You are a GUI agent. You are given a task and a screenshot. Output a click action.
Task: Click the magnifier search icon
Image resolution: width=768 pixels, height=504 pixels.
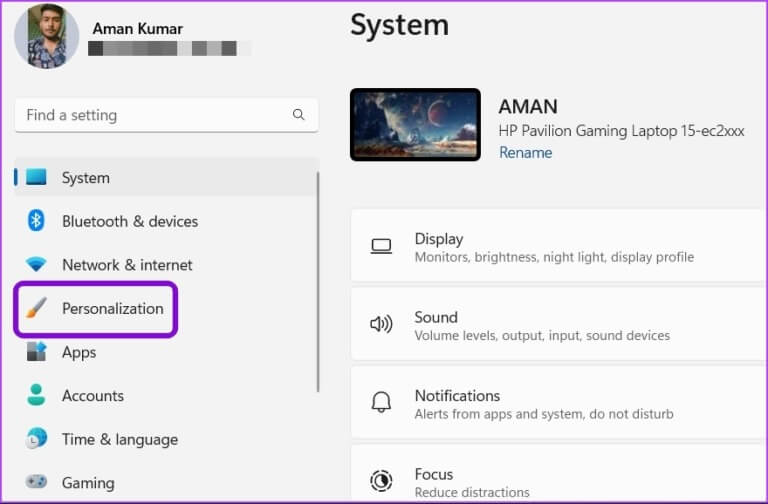coord(298,115)
